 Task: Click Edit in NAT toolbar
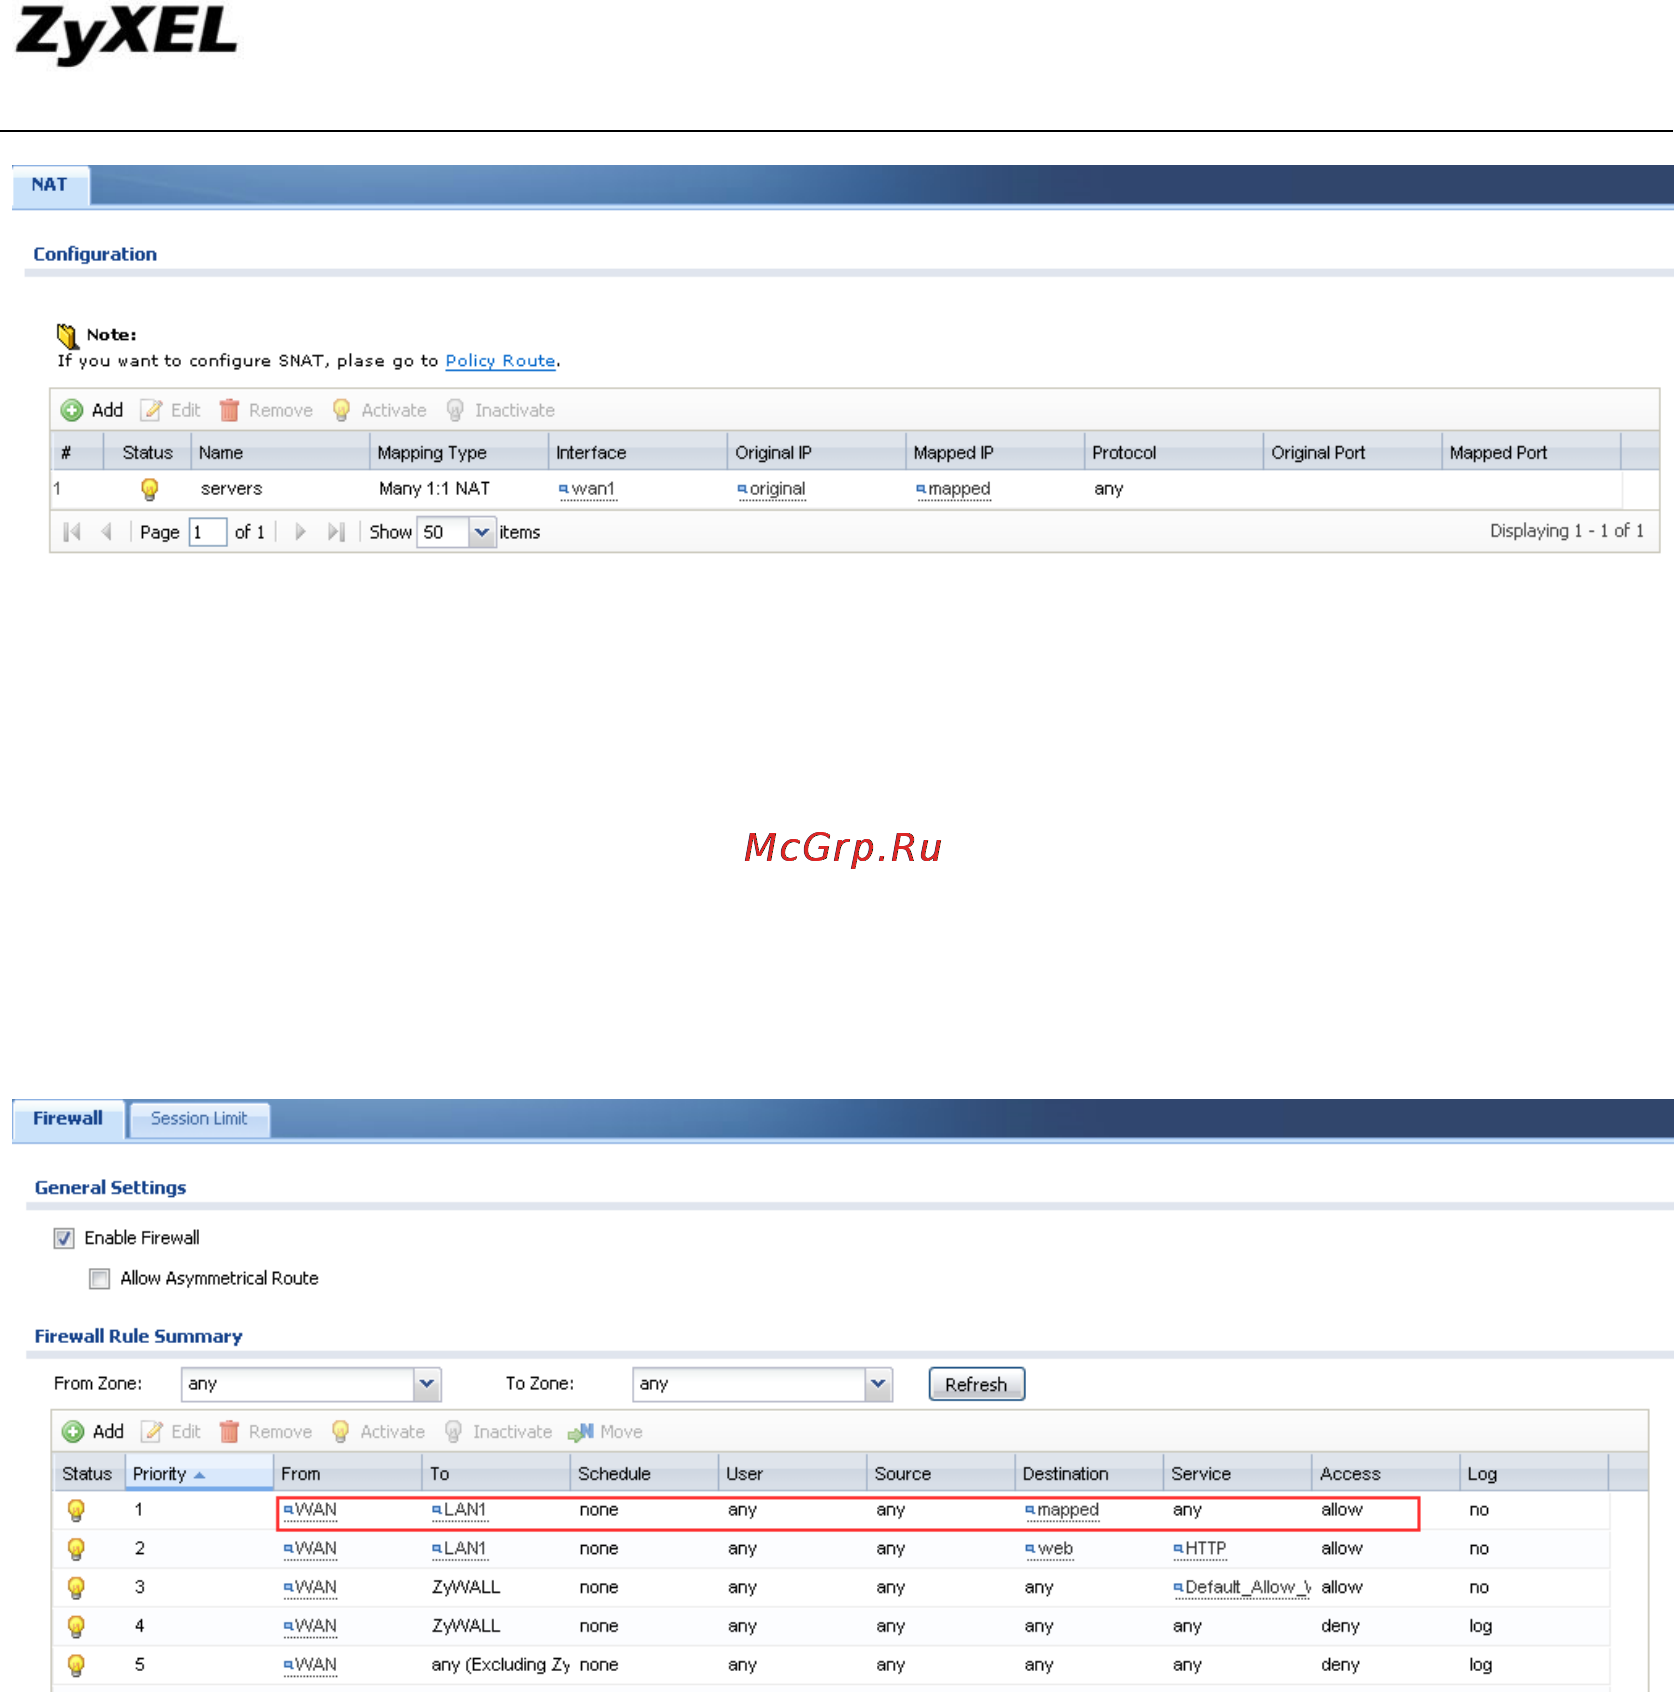click(x=171, y=410)
